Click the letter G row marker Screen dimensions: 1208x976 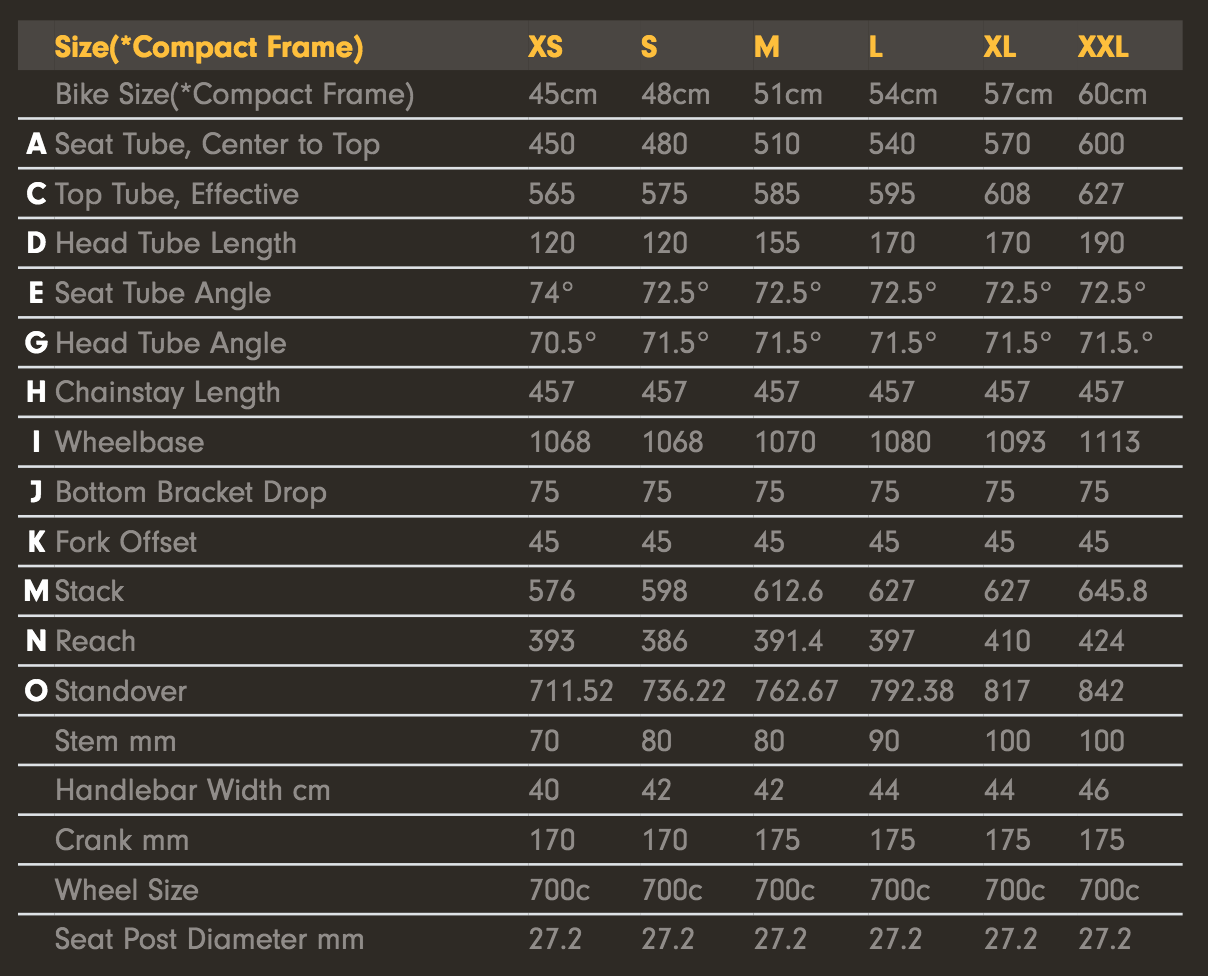(36, 343)
